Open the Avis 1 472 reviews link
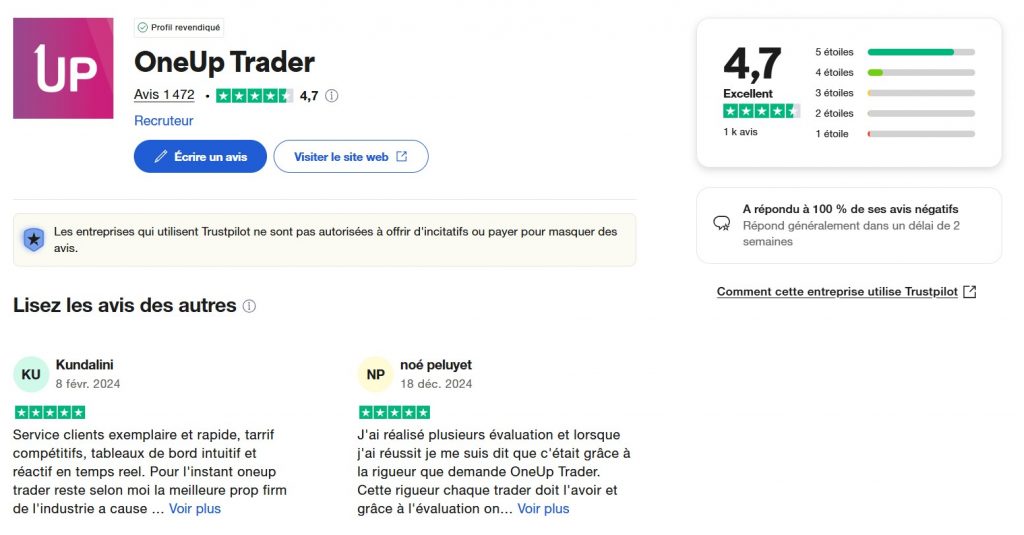This screenshot has height=535, width=1024. coord(164,95)
